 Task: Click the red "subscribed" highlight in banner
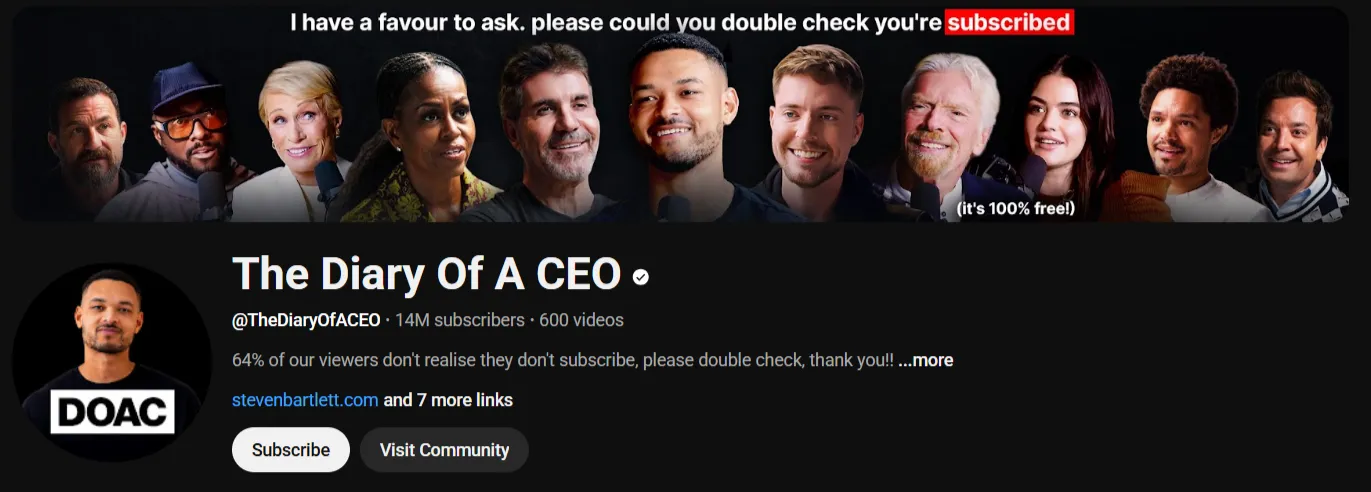click(x=1009, y=22)
